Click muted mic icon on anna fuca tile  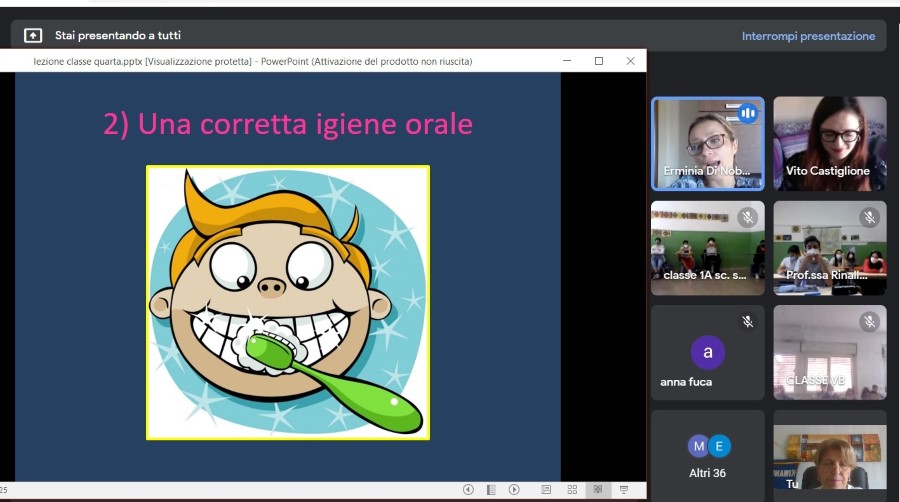[x=747, y=321]
